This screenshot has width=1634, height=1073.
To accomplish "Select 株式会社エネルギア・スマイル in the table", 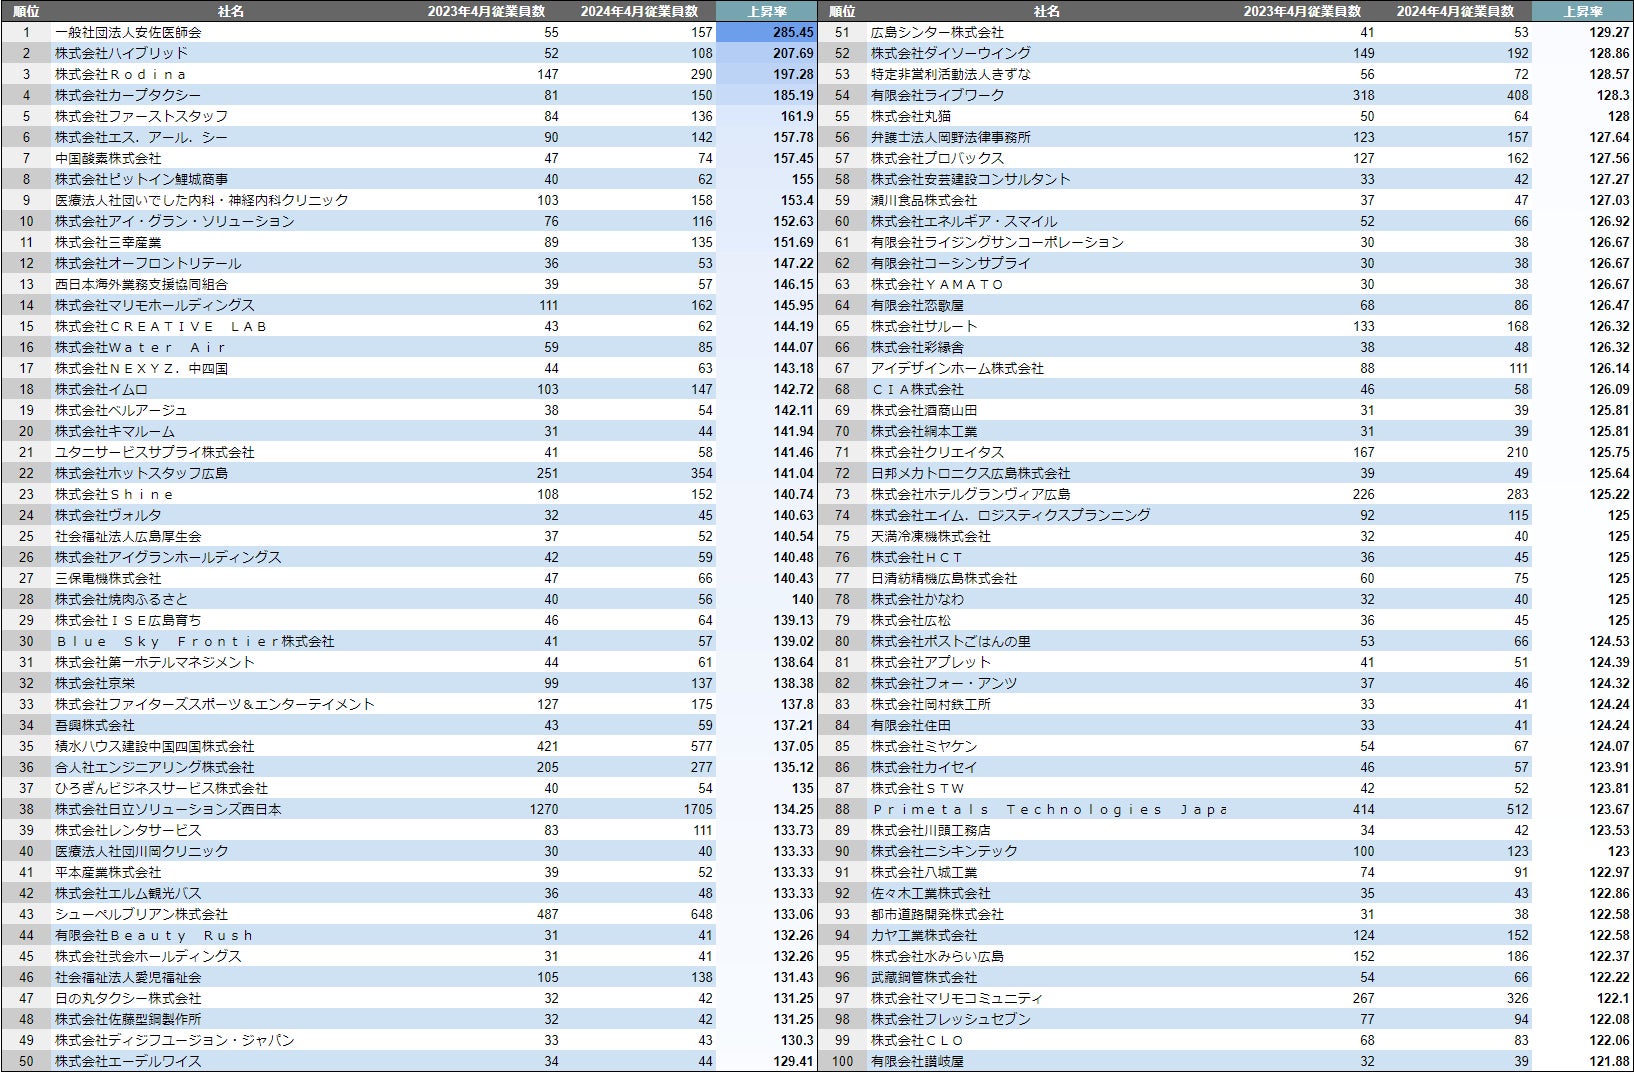I will [964, 221].
